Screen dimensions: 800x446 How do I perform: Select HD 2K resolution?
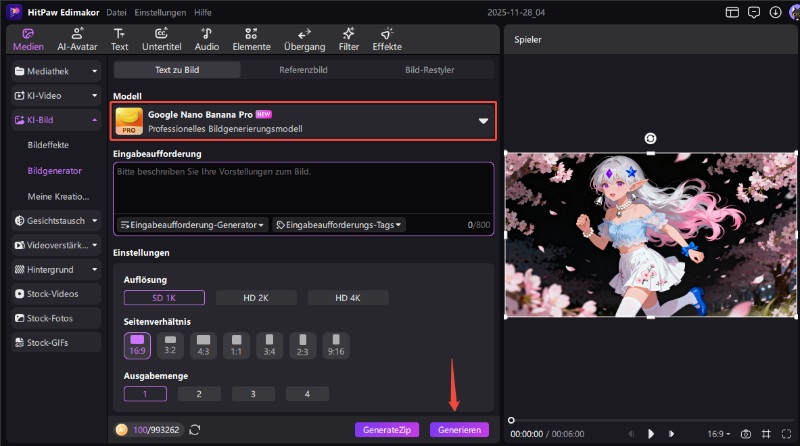(255, 298)
